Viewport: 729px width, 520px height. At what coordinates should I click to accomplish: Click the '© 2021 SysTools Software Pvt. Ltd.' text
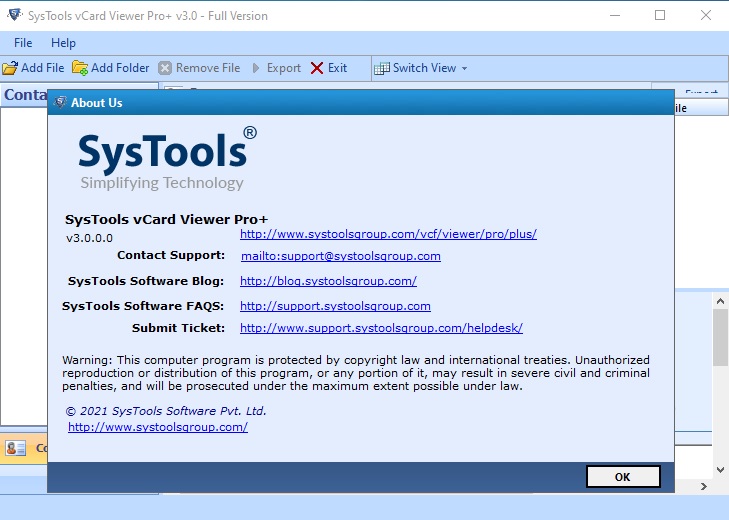166,411
